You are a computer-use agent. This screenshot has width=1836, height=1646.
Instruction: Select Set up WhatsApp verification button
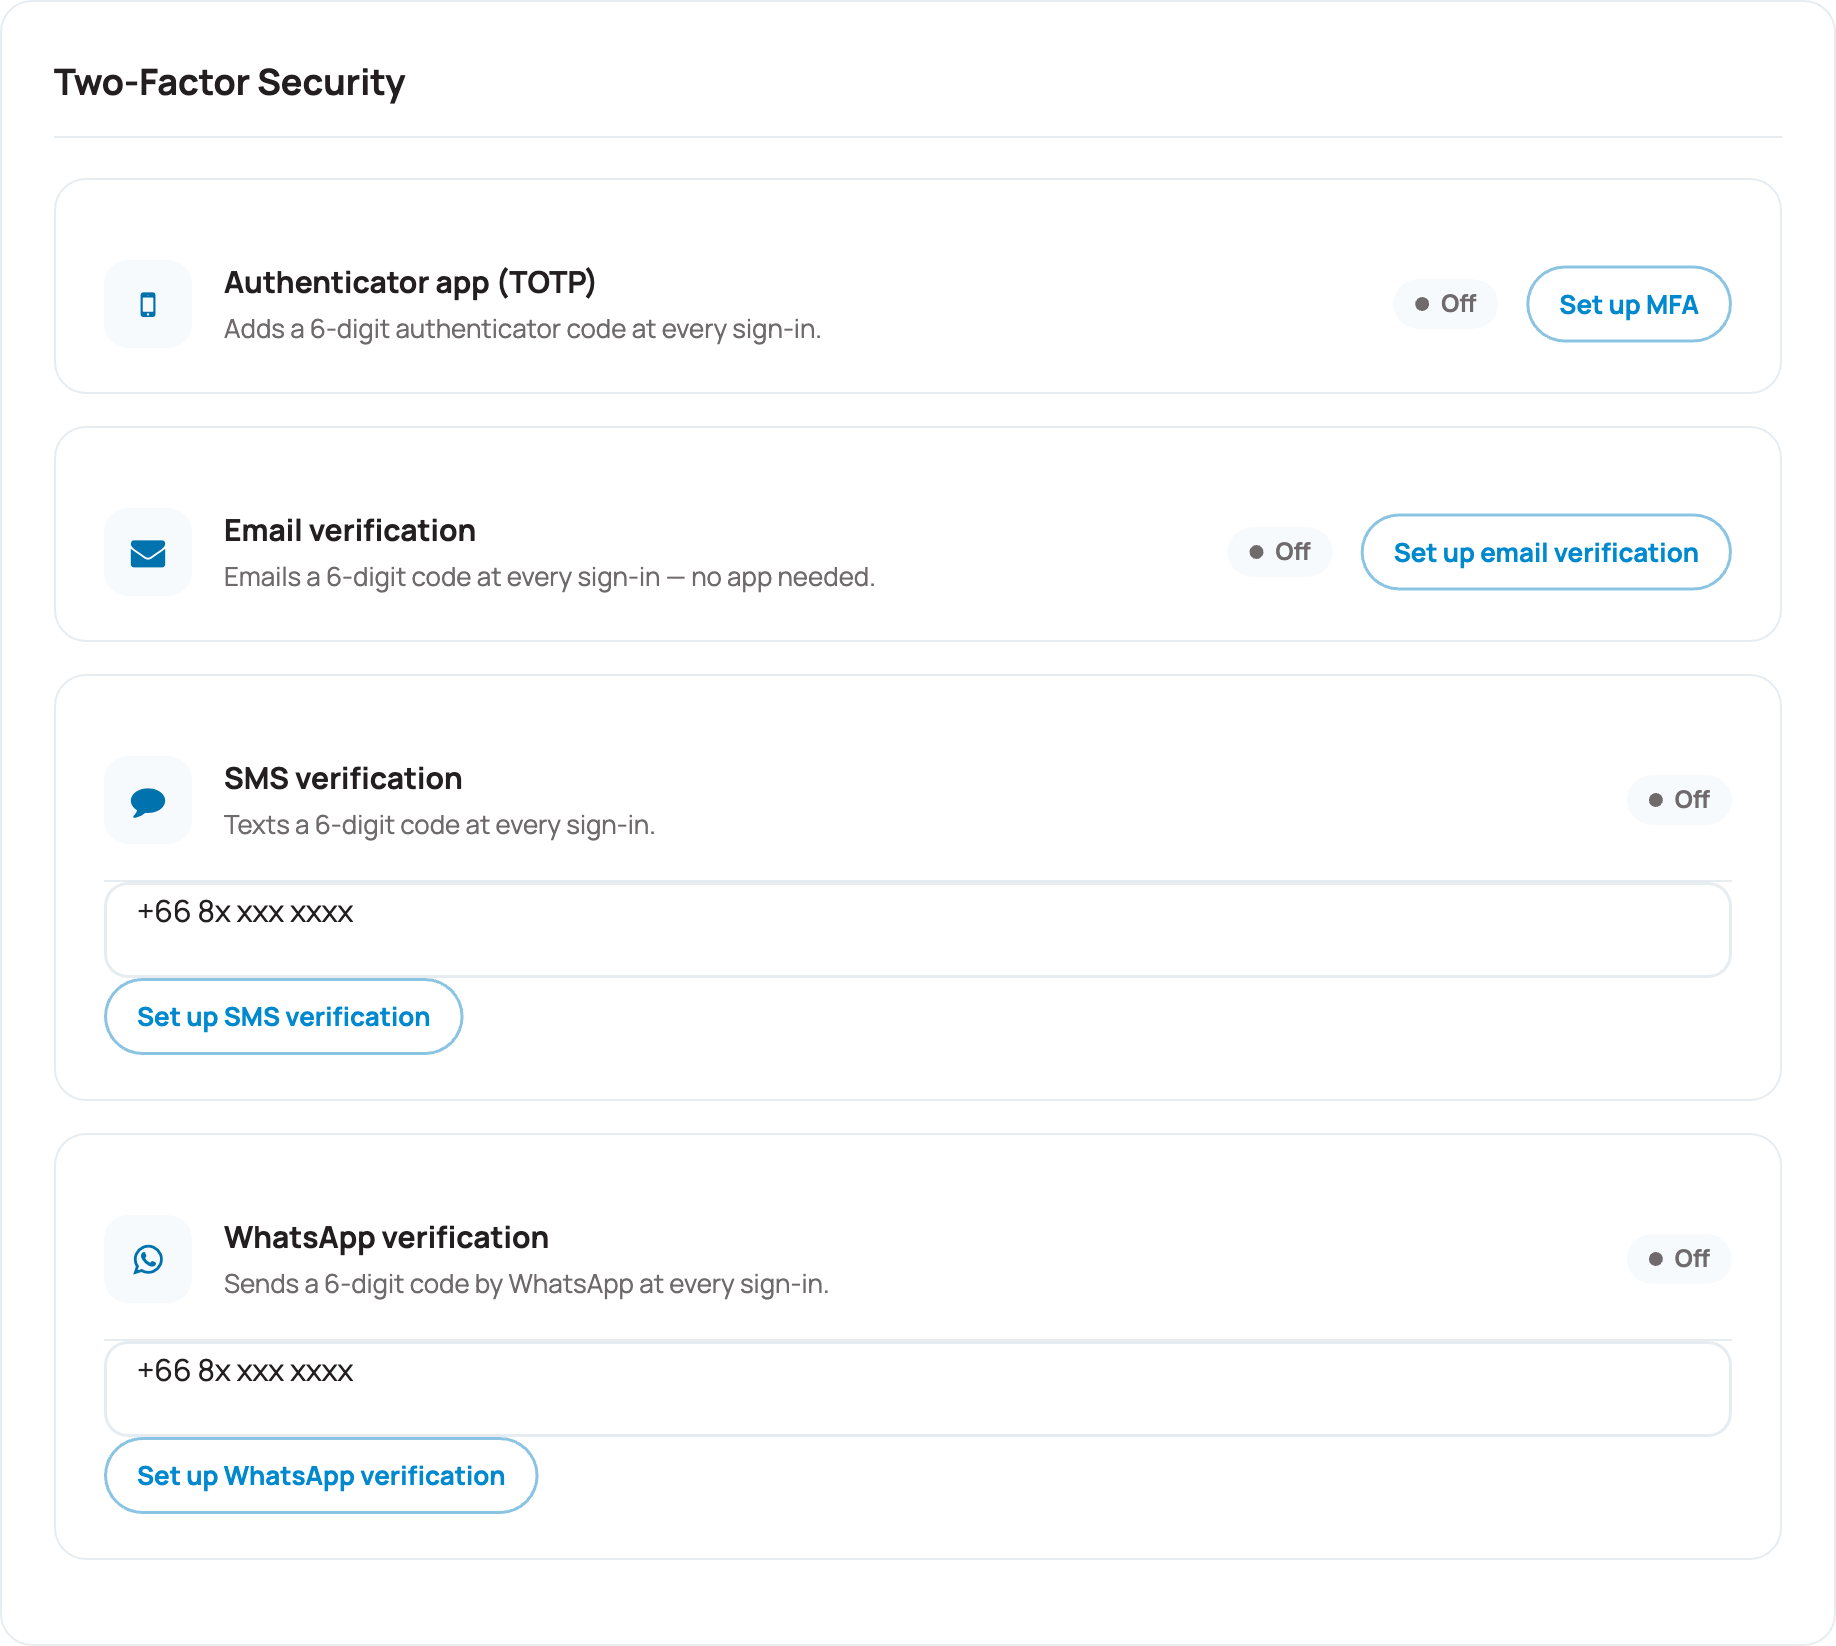coord(321,1475)
